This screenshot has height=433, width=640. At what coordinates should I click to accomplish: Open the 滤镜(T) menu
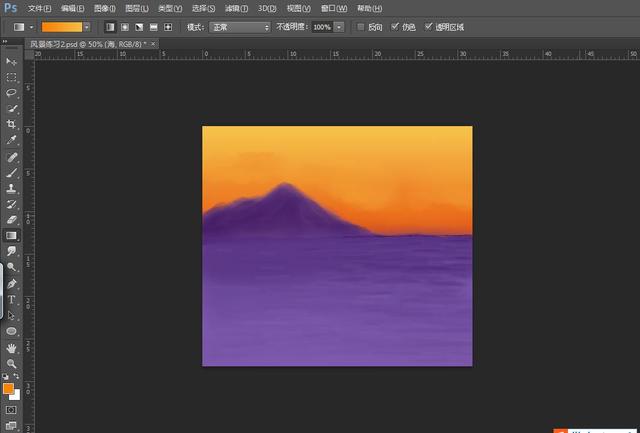point(235,7)
